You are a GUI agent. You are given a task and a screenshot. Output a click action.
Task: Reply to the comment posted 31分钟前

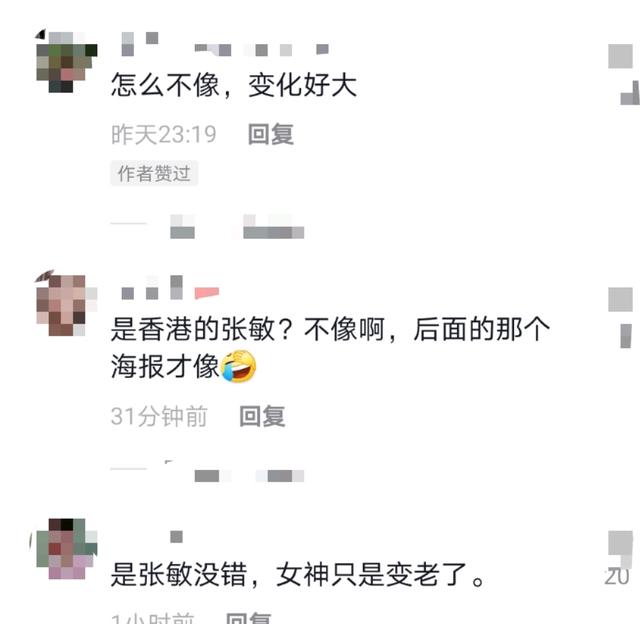[262, 416]
